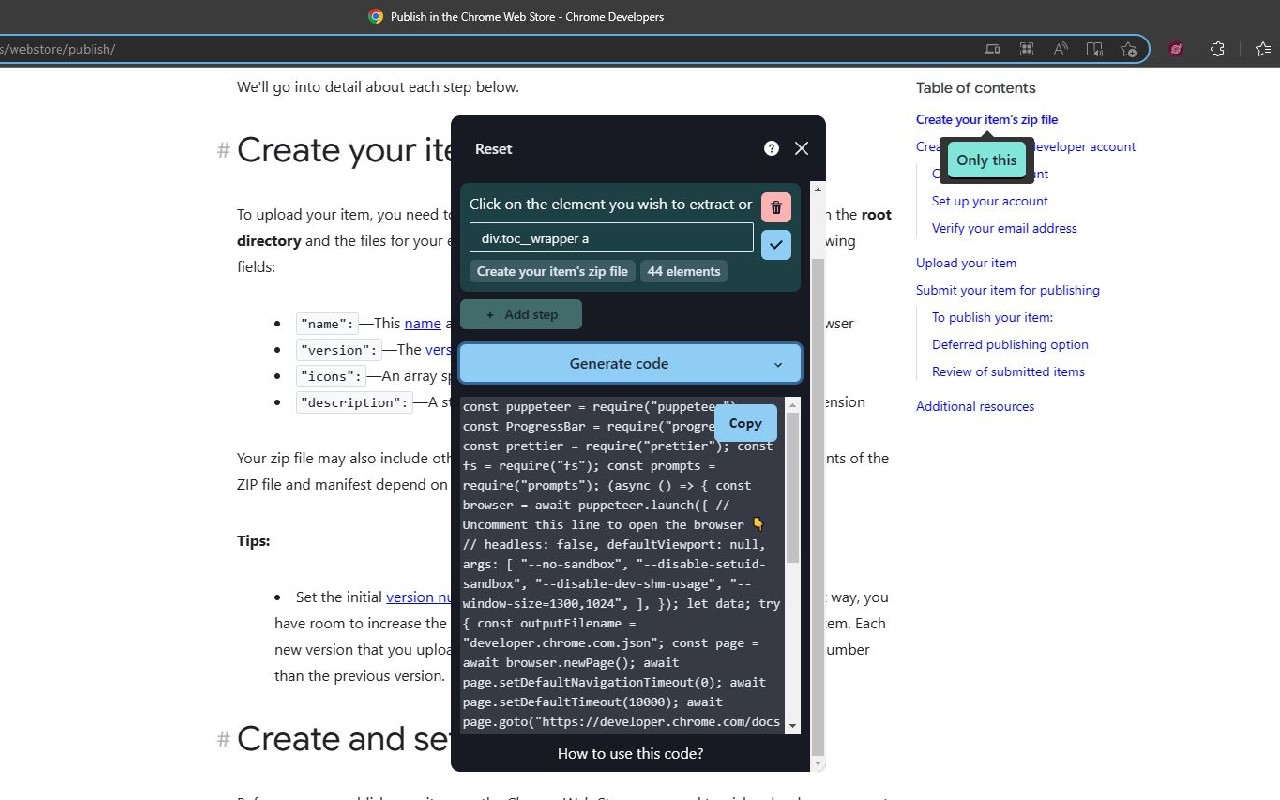The height and width of the screenshot is (800, 1280).
Task: Click the 'Create your item's zip file' tag
Action: click(x=552, y=271)
